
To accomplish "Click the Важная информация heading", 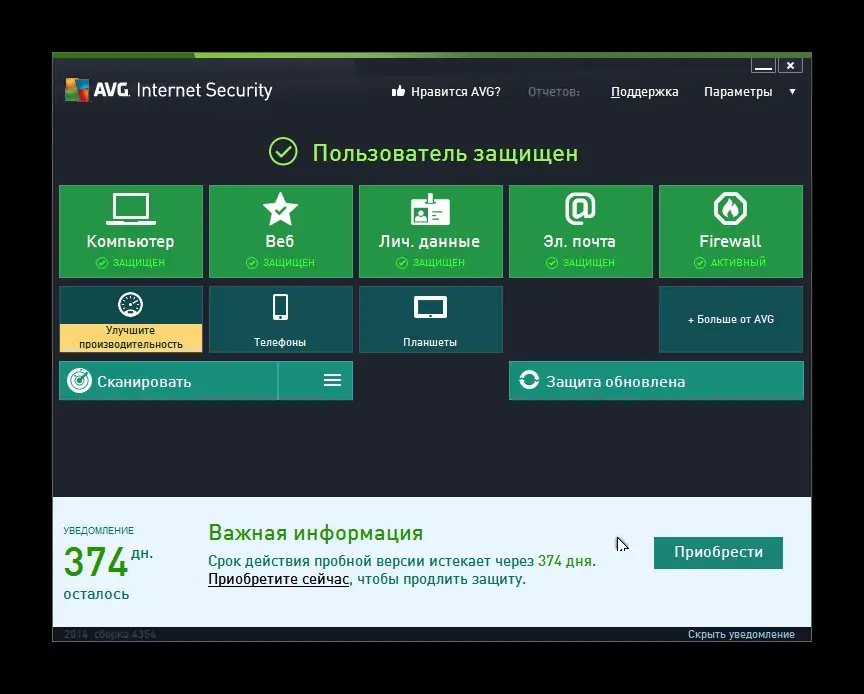I will click(x=316, y=533).
